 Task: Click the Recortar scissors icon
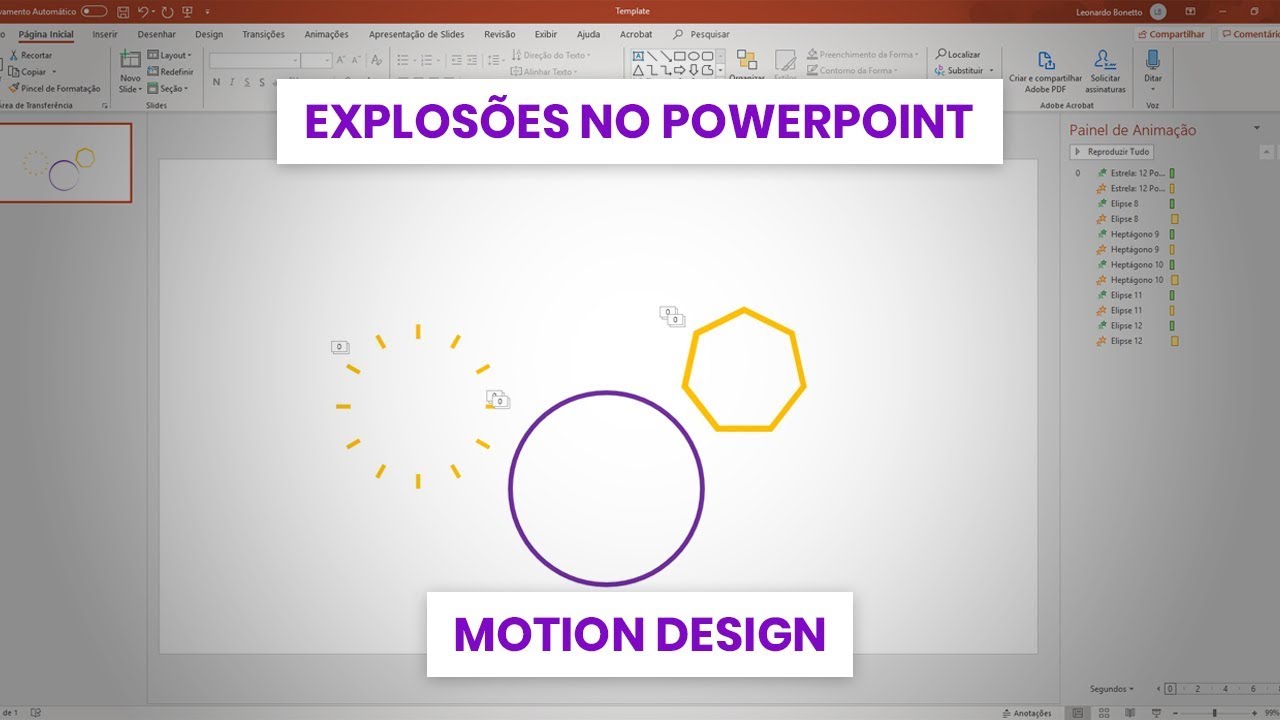[x=13, y=55]
